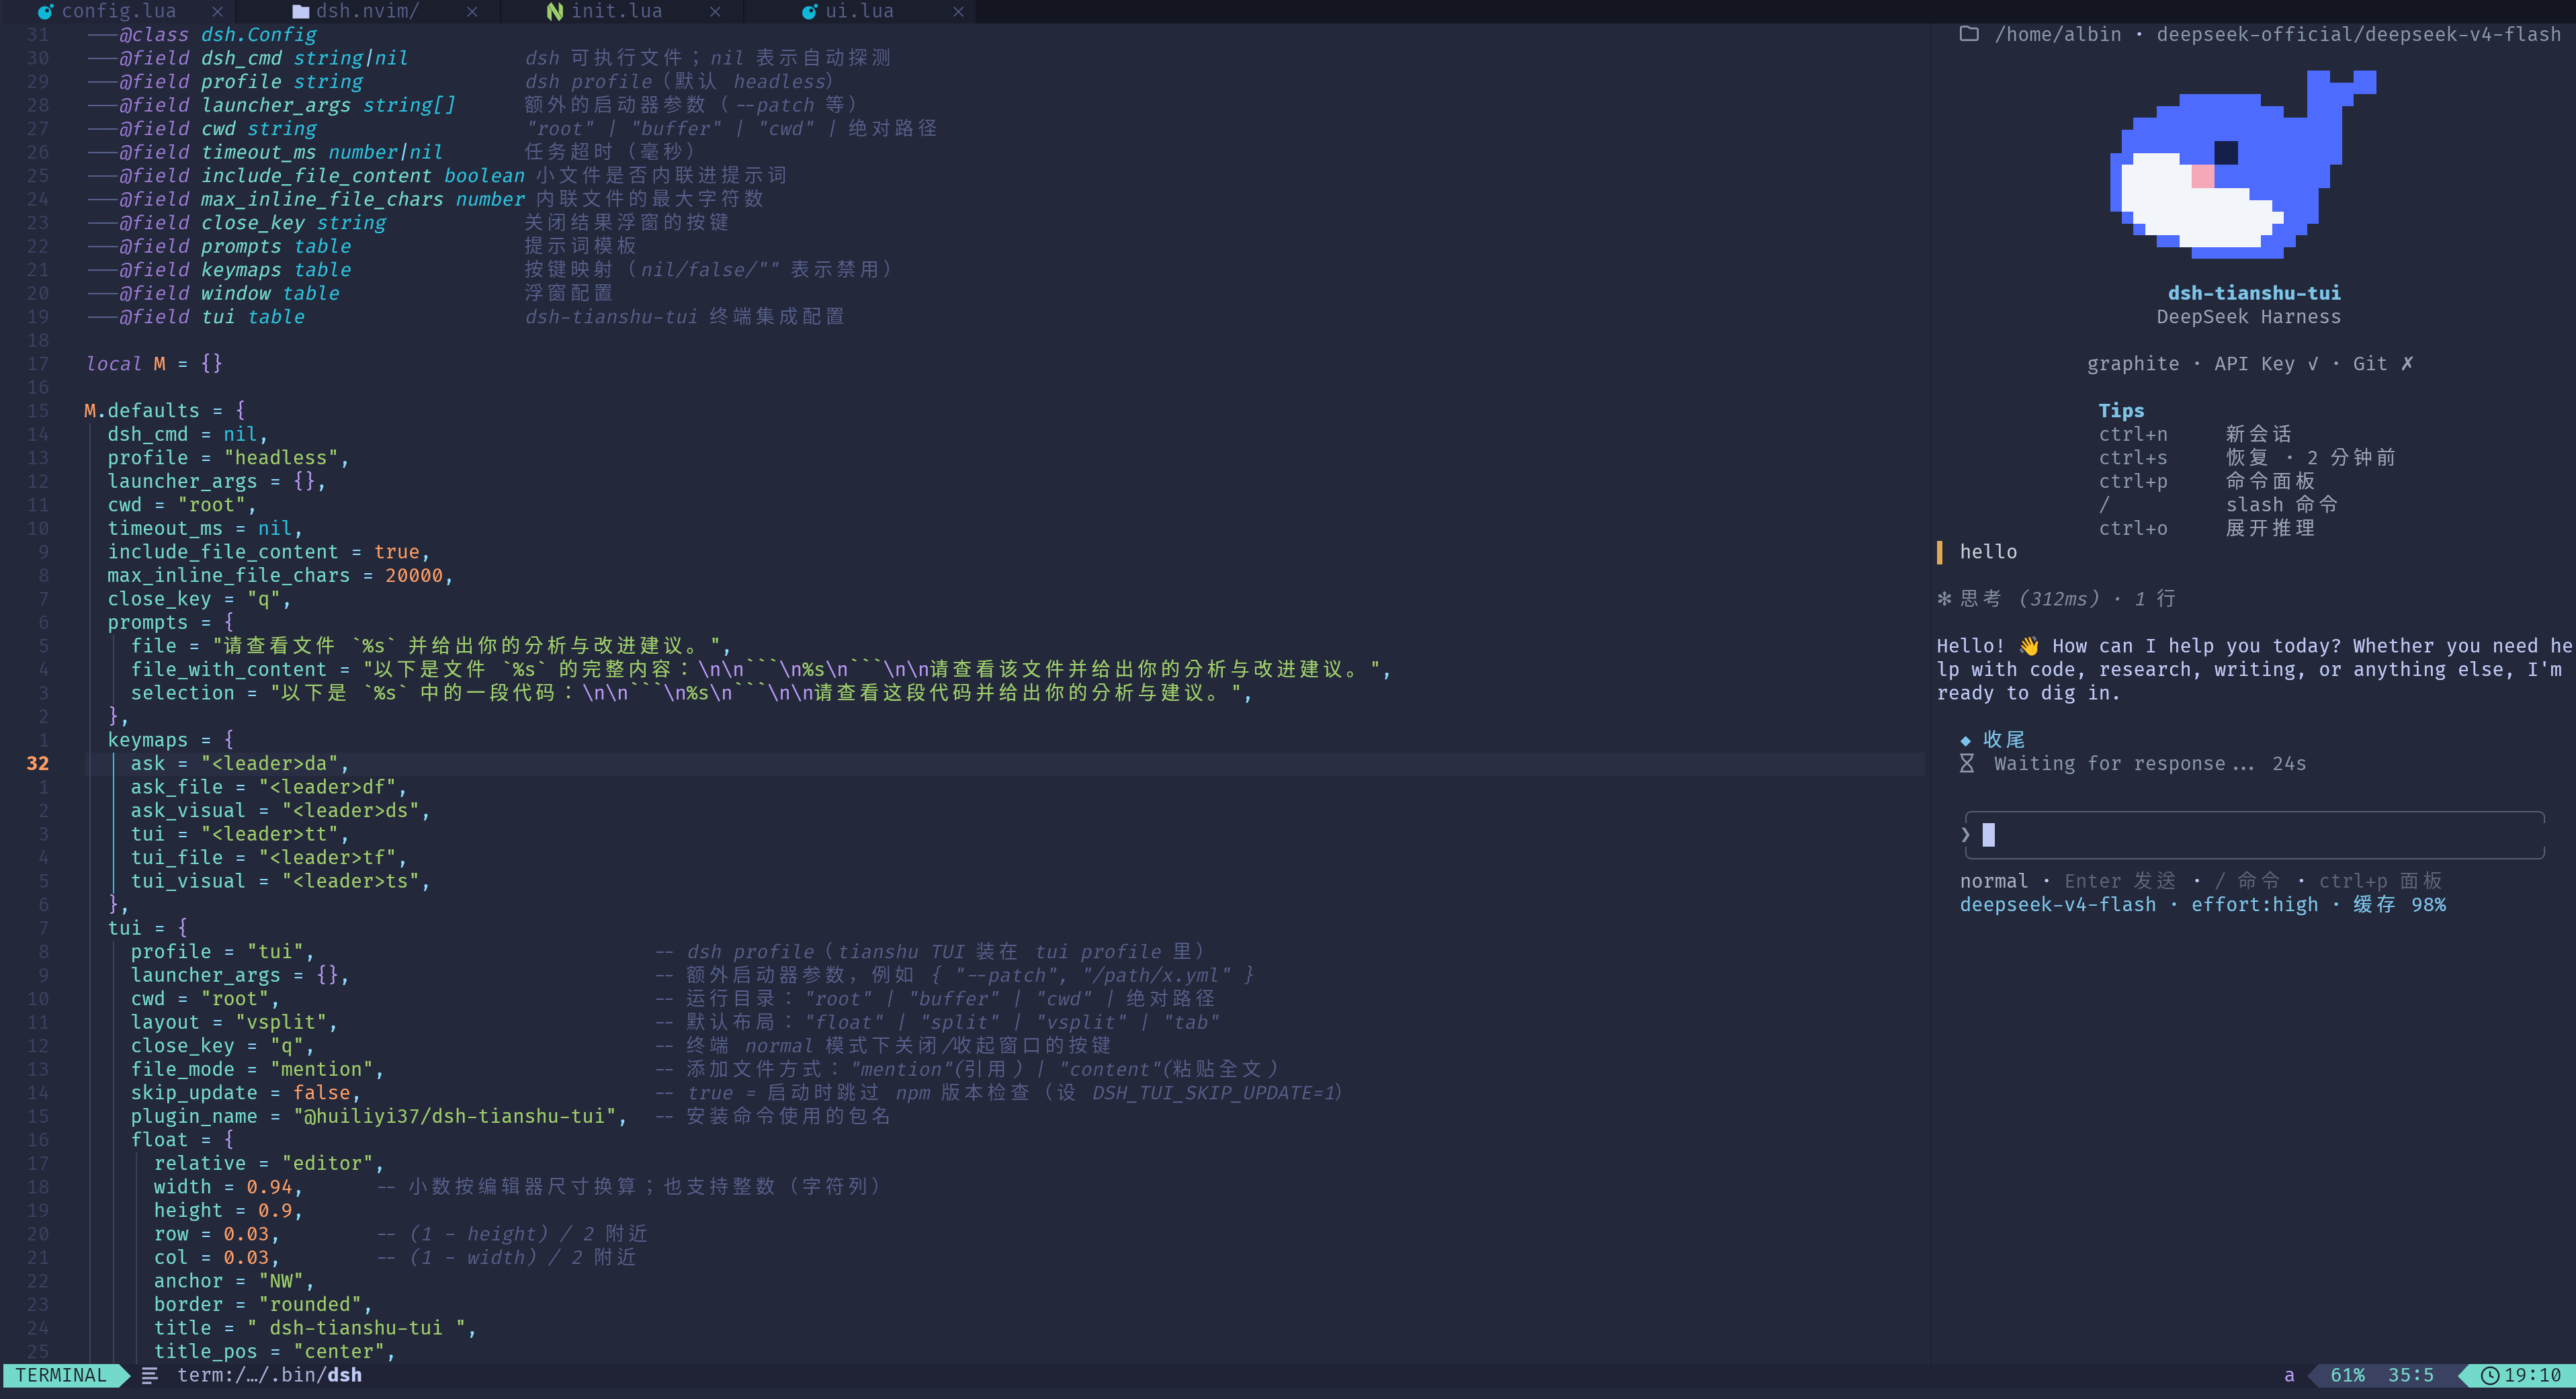
Task: Click the Lua icon on ui.lua tab
Action: click(x=809, y=11)
